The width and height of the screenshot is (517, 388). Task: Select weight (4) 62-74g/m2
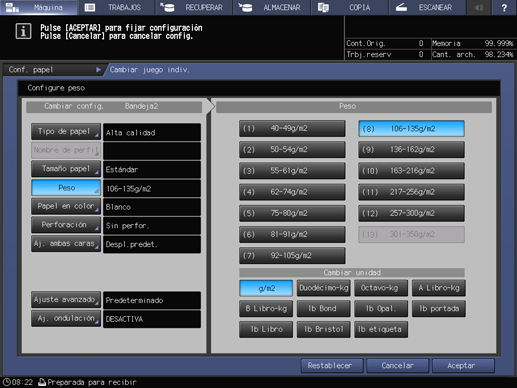click(x=292, y=192)
